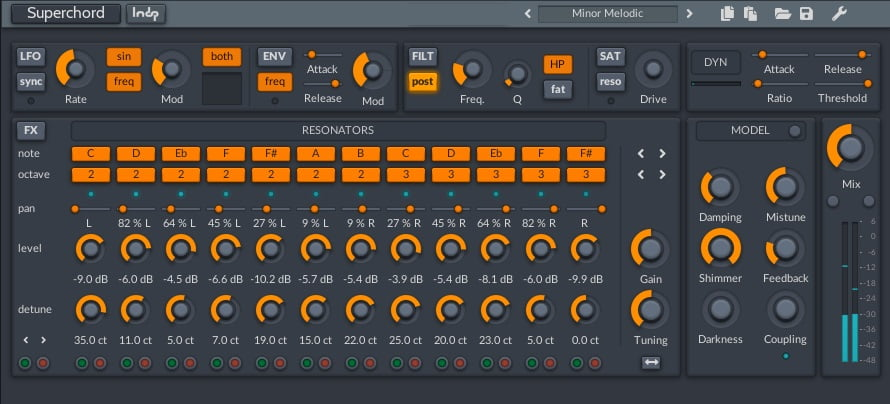Toggle the LFO sync button
The image size is (890, 404).
coord(31,82)
